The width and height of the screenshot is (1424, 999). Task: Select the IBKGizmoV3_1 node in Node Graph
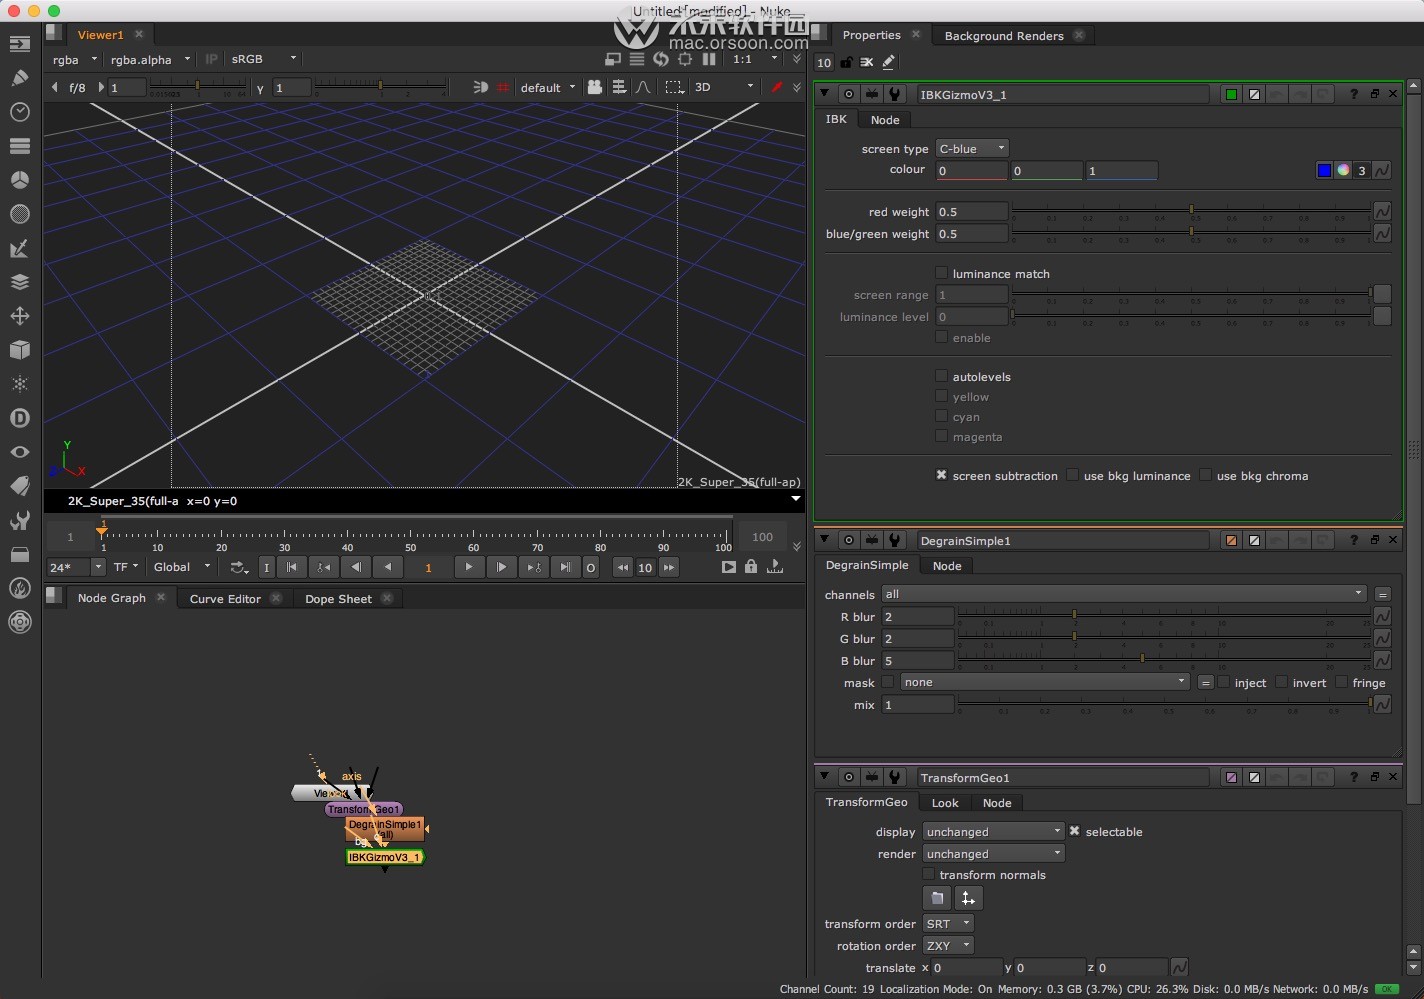click(x=385, y=857)
